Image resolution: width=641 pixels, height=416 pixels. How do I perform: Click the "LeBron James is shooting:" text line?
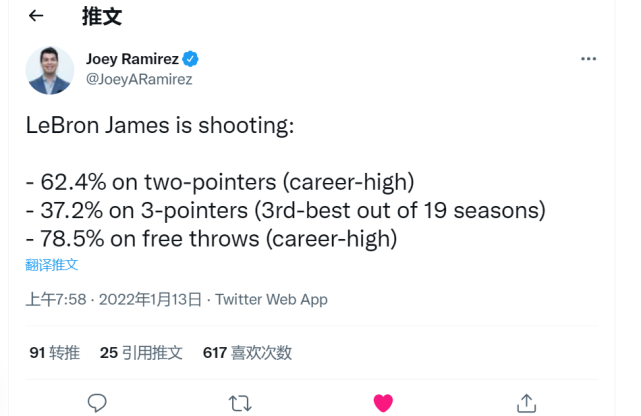tap(160, 128)
